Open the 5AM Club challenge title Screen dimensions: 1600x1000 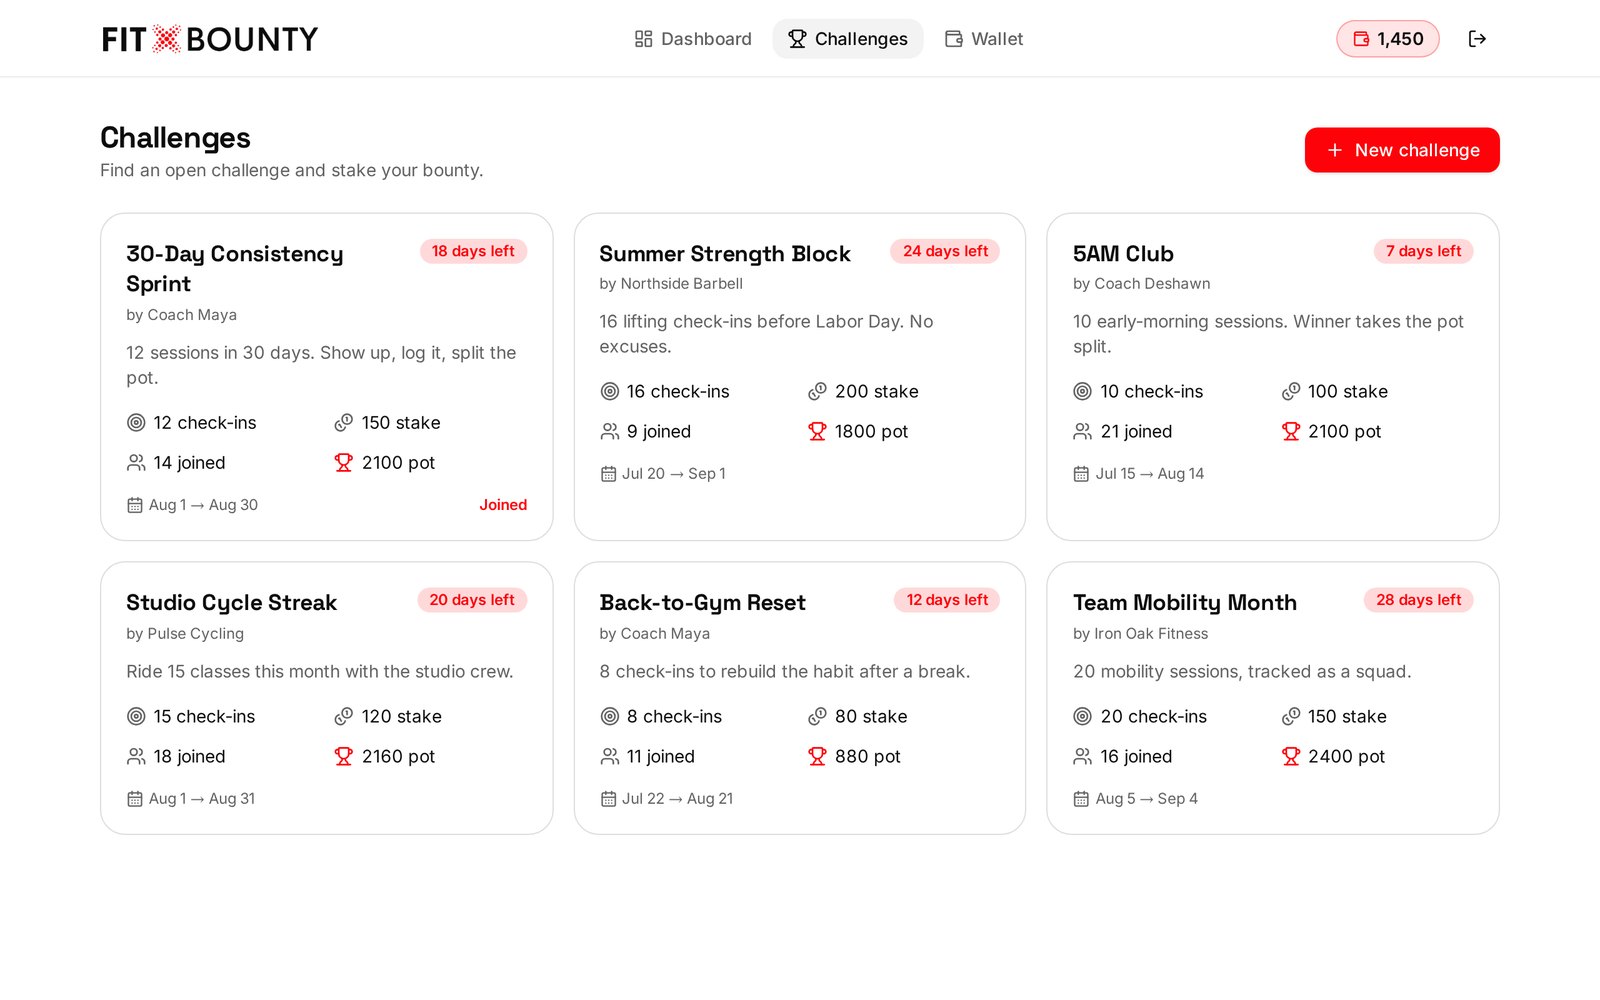[1123, 254]
